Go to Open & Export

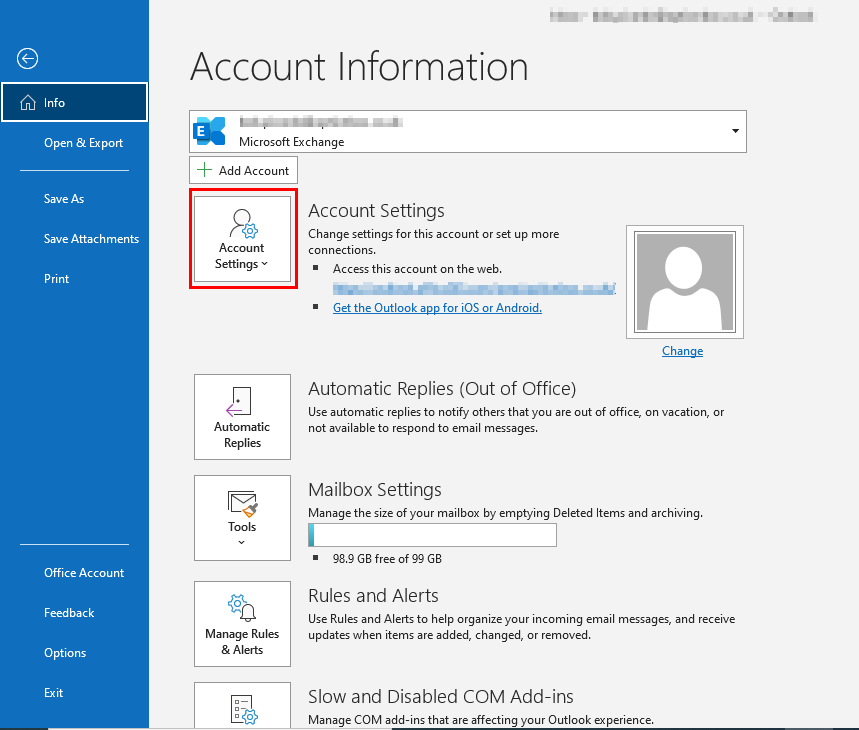tap(83, 143)
